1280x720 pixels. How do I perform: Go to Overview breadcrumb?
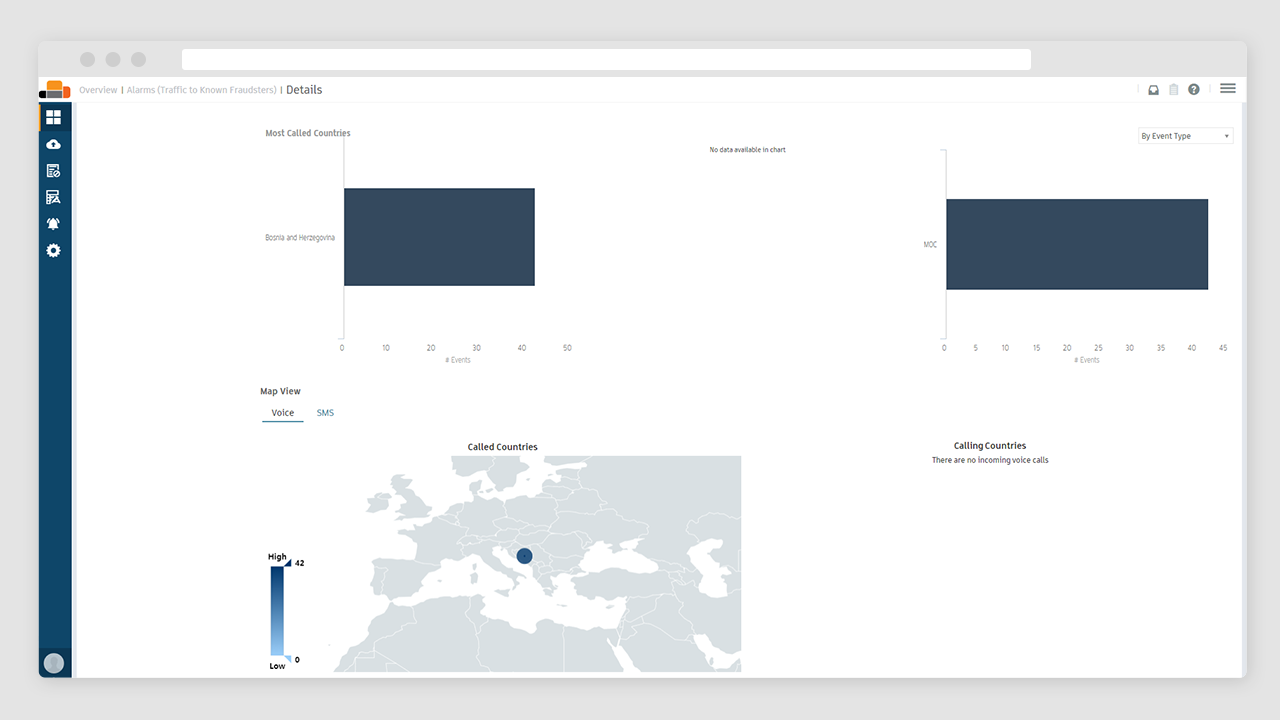[98, 90]
